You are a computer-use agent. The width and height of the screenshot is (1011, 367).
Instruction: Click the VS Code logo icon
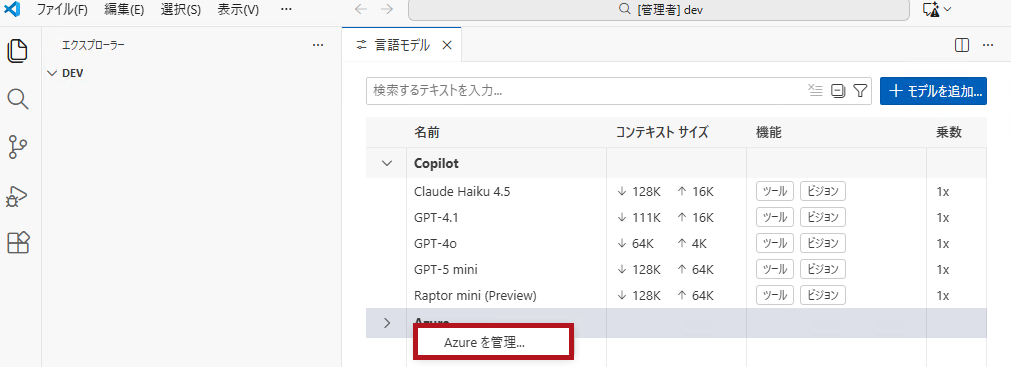[x=12, y=10]
